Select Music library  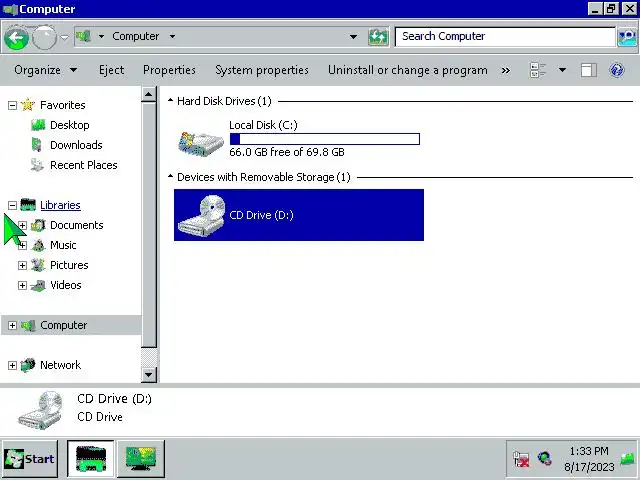coord(63,245)
